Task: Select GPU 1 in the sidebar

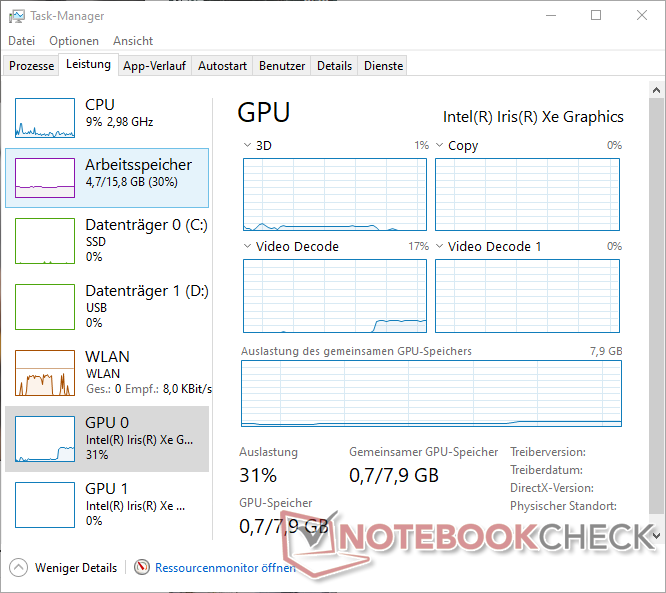Action: pos(107,505)
